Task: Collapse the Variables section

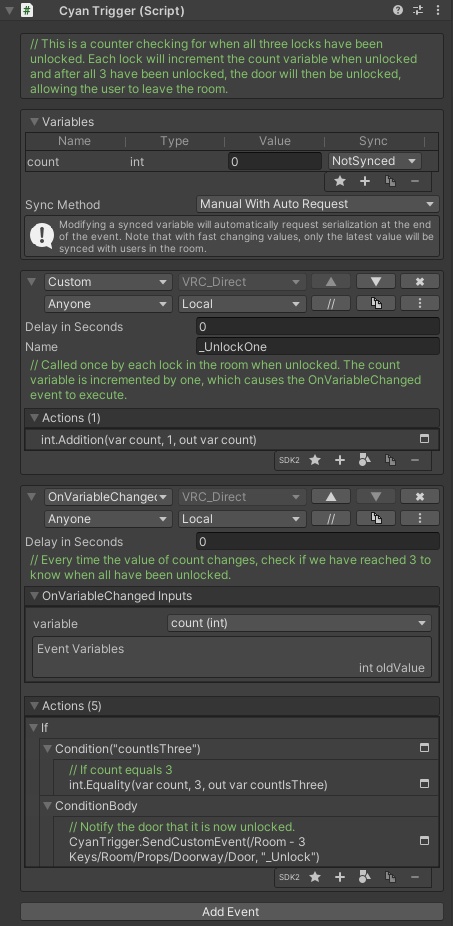Action: pyautogui.click(x=34, y=122)
